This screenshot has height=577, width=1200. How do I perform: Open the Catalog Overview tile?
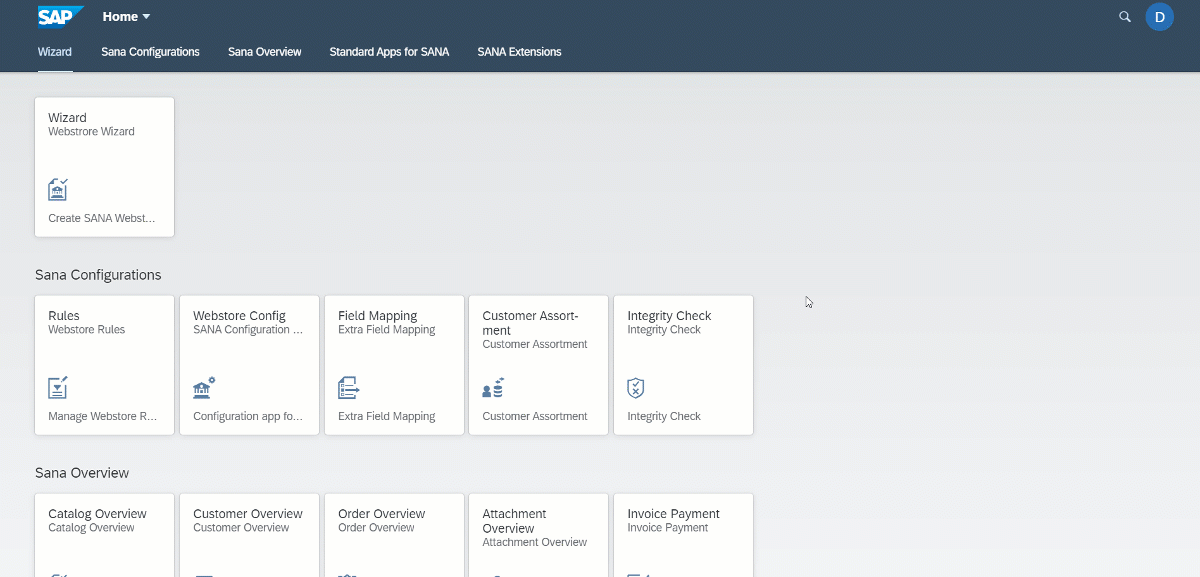pyautogui.click(x=105, y=535)
